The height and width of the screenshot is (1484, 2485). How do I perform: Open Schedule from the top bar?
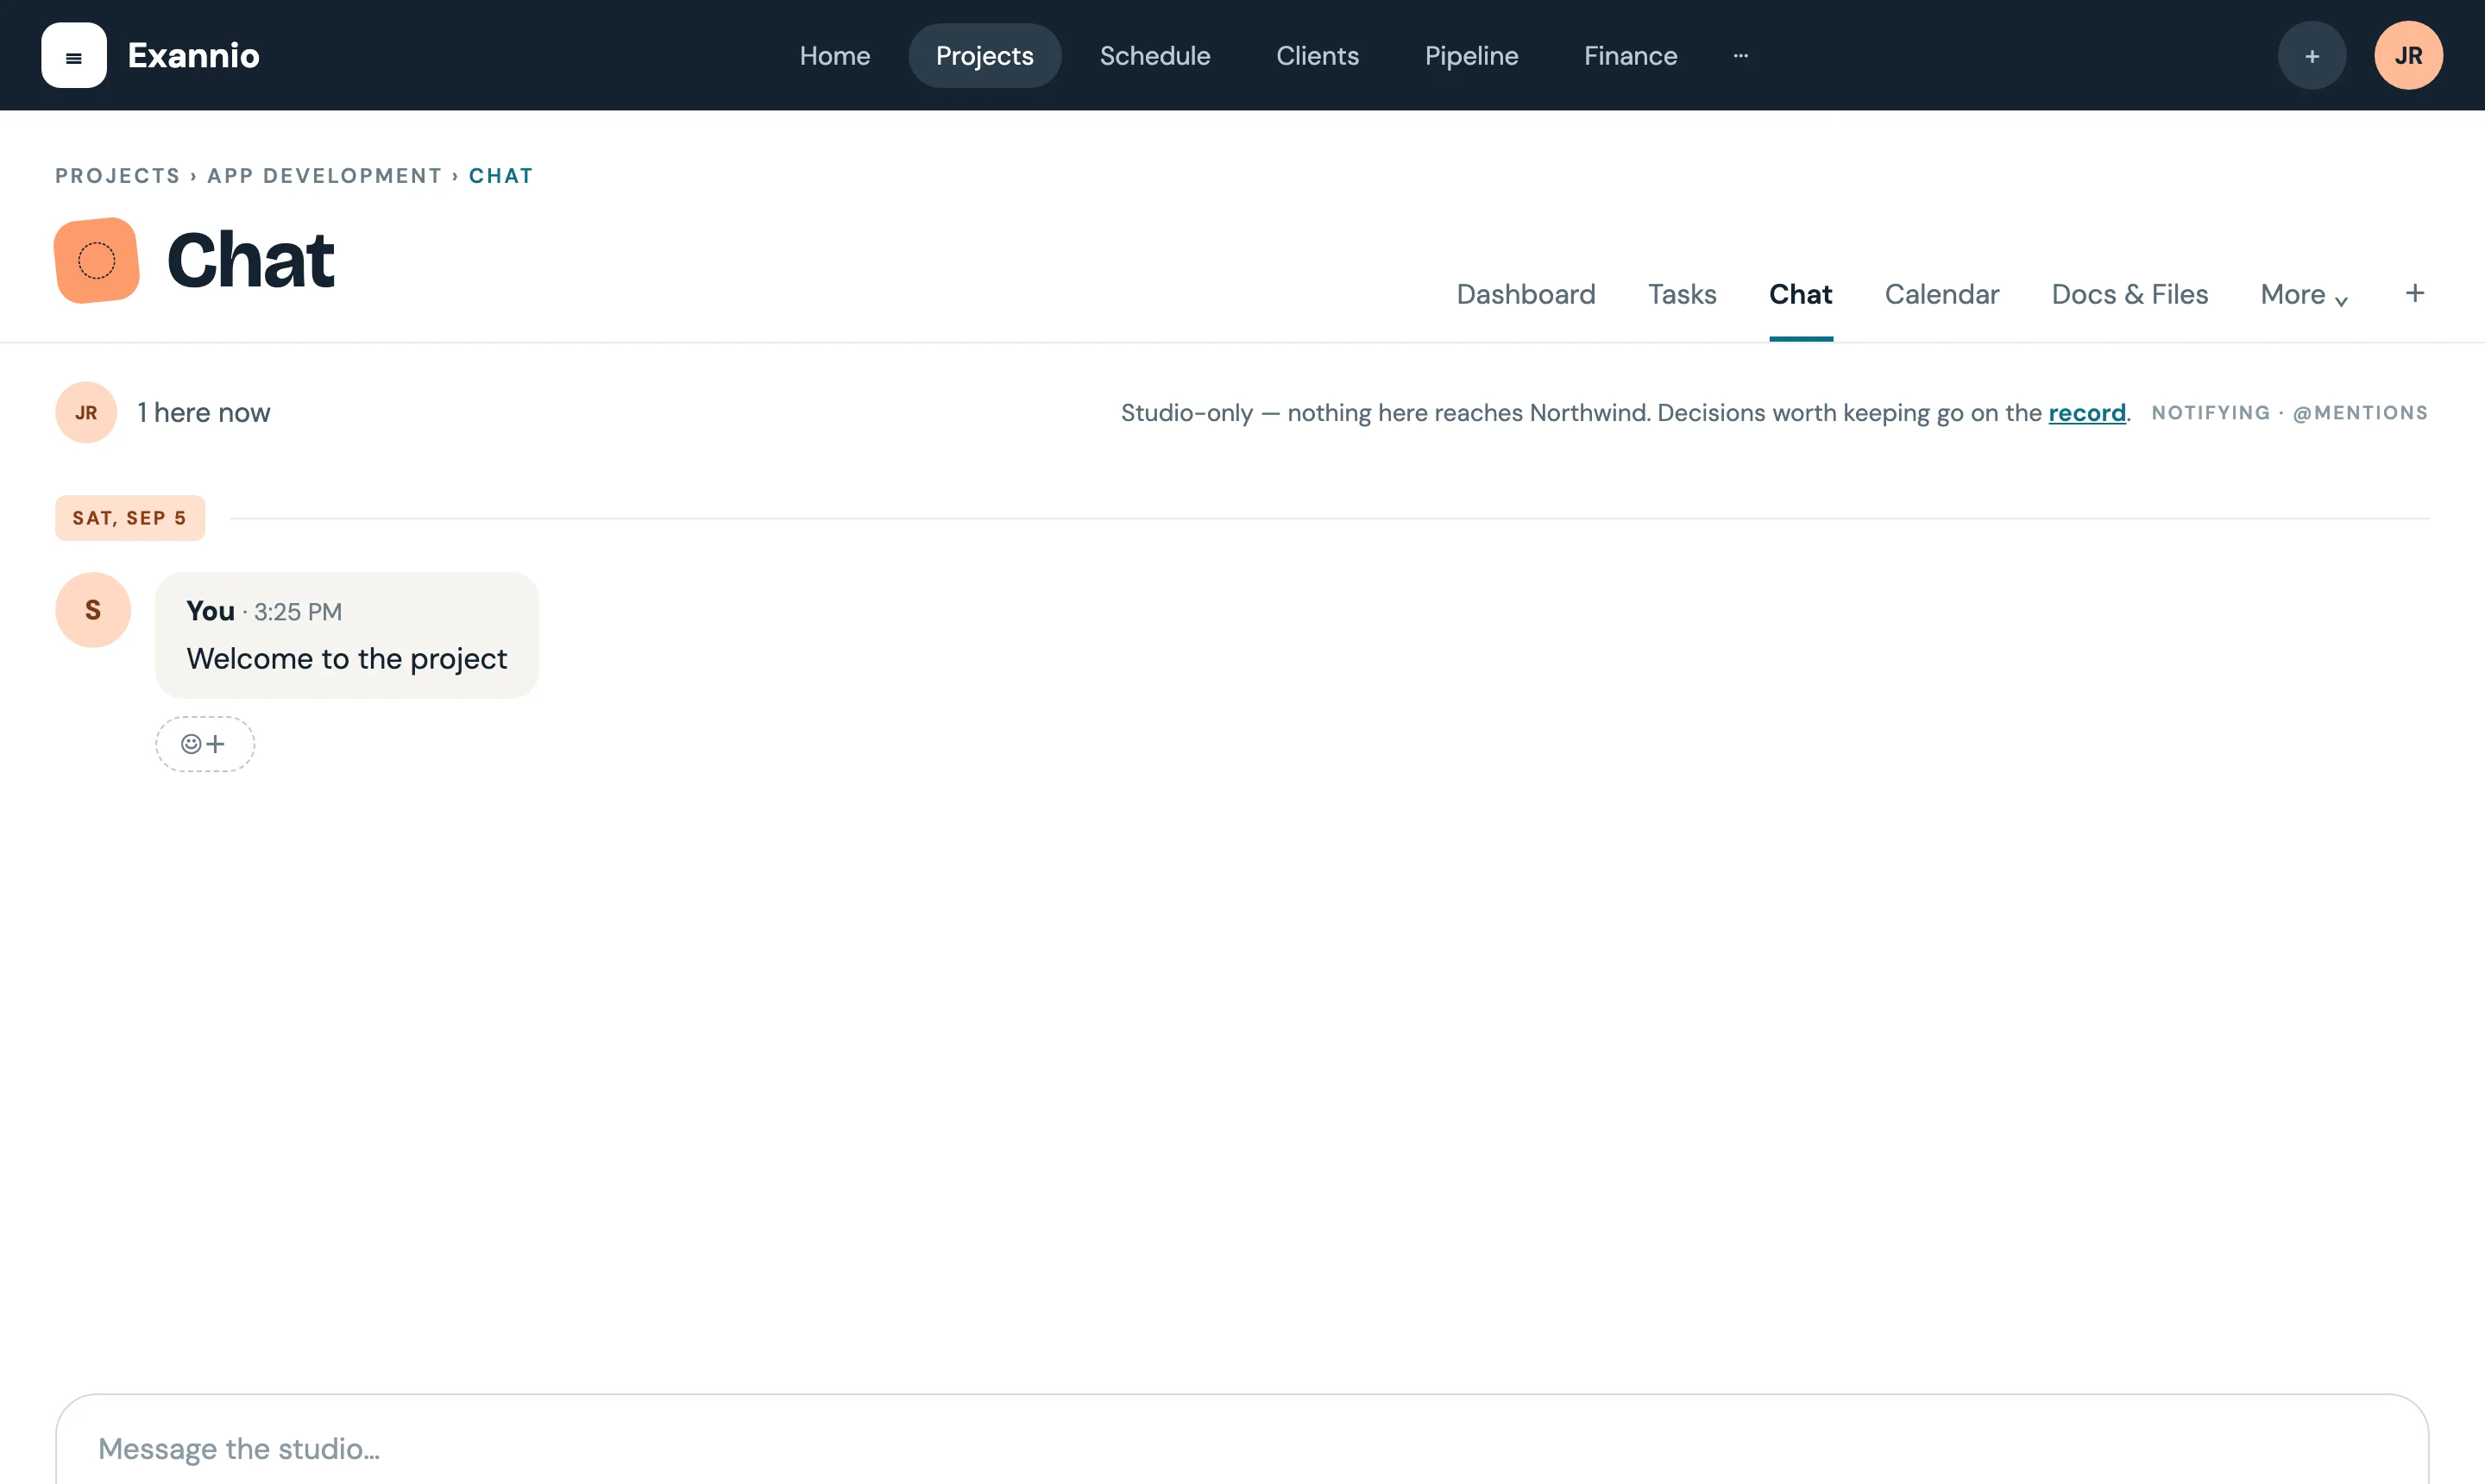click(1155, 56)
